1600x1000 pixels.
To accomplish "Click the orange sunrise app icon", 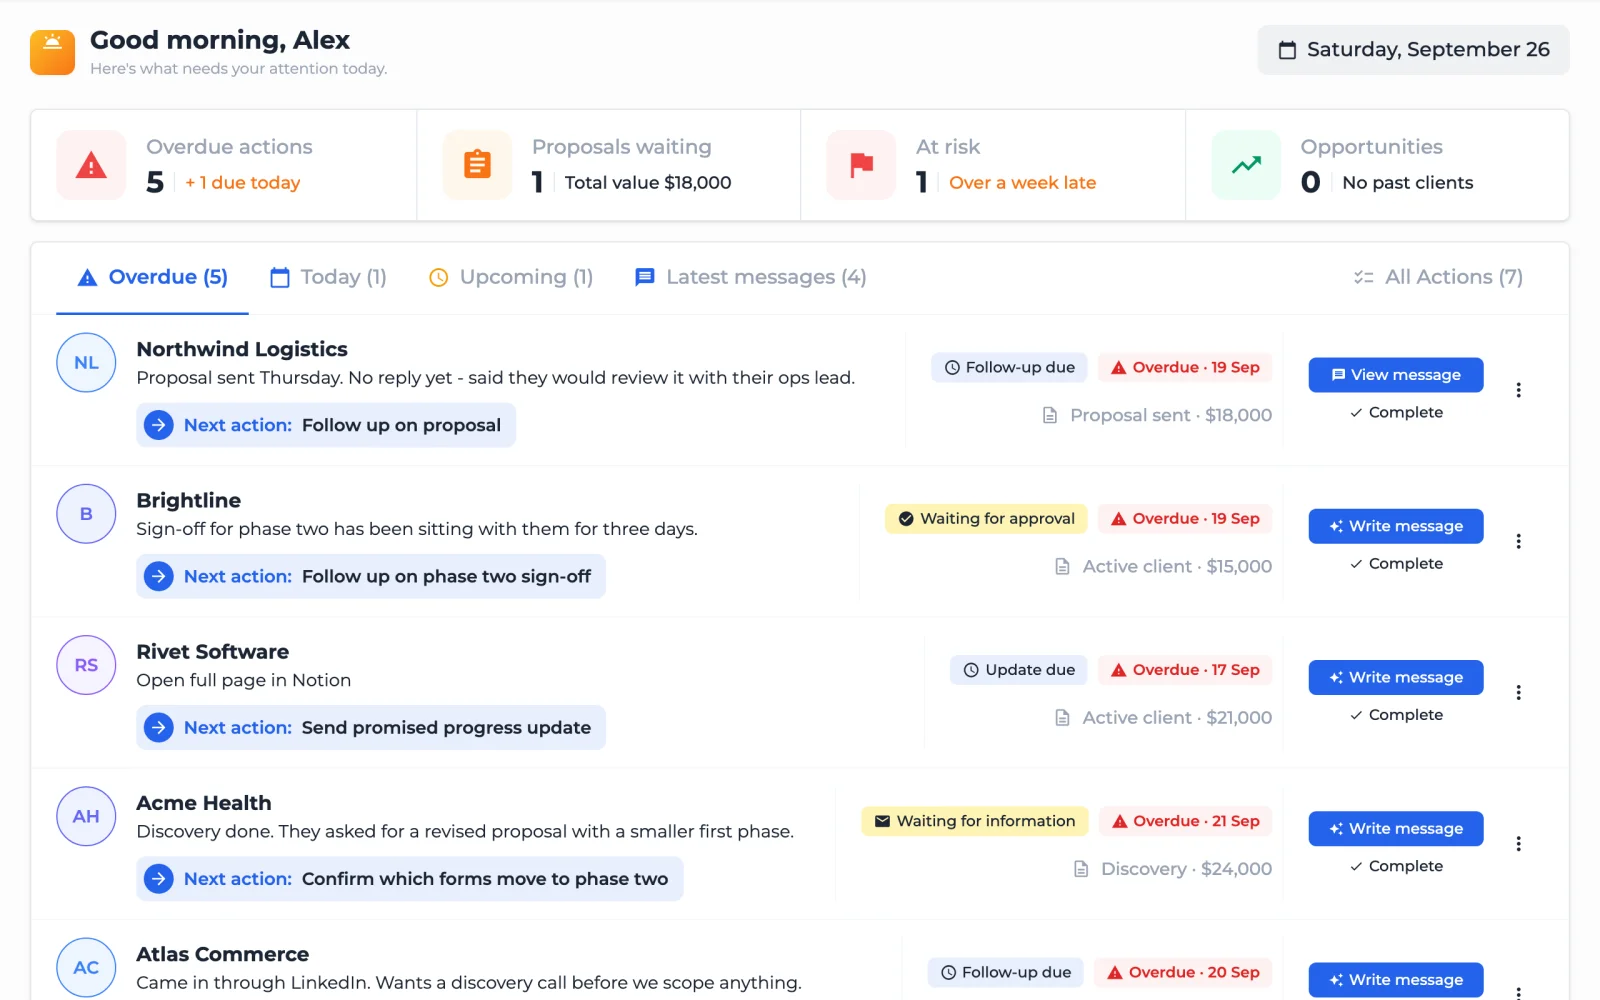I will pyautogui.click(x=52, y=52).
